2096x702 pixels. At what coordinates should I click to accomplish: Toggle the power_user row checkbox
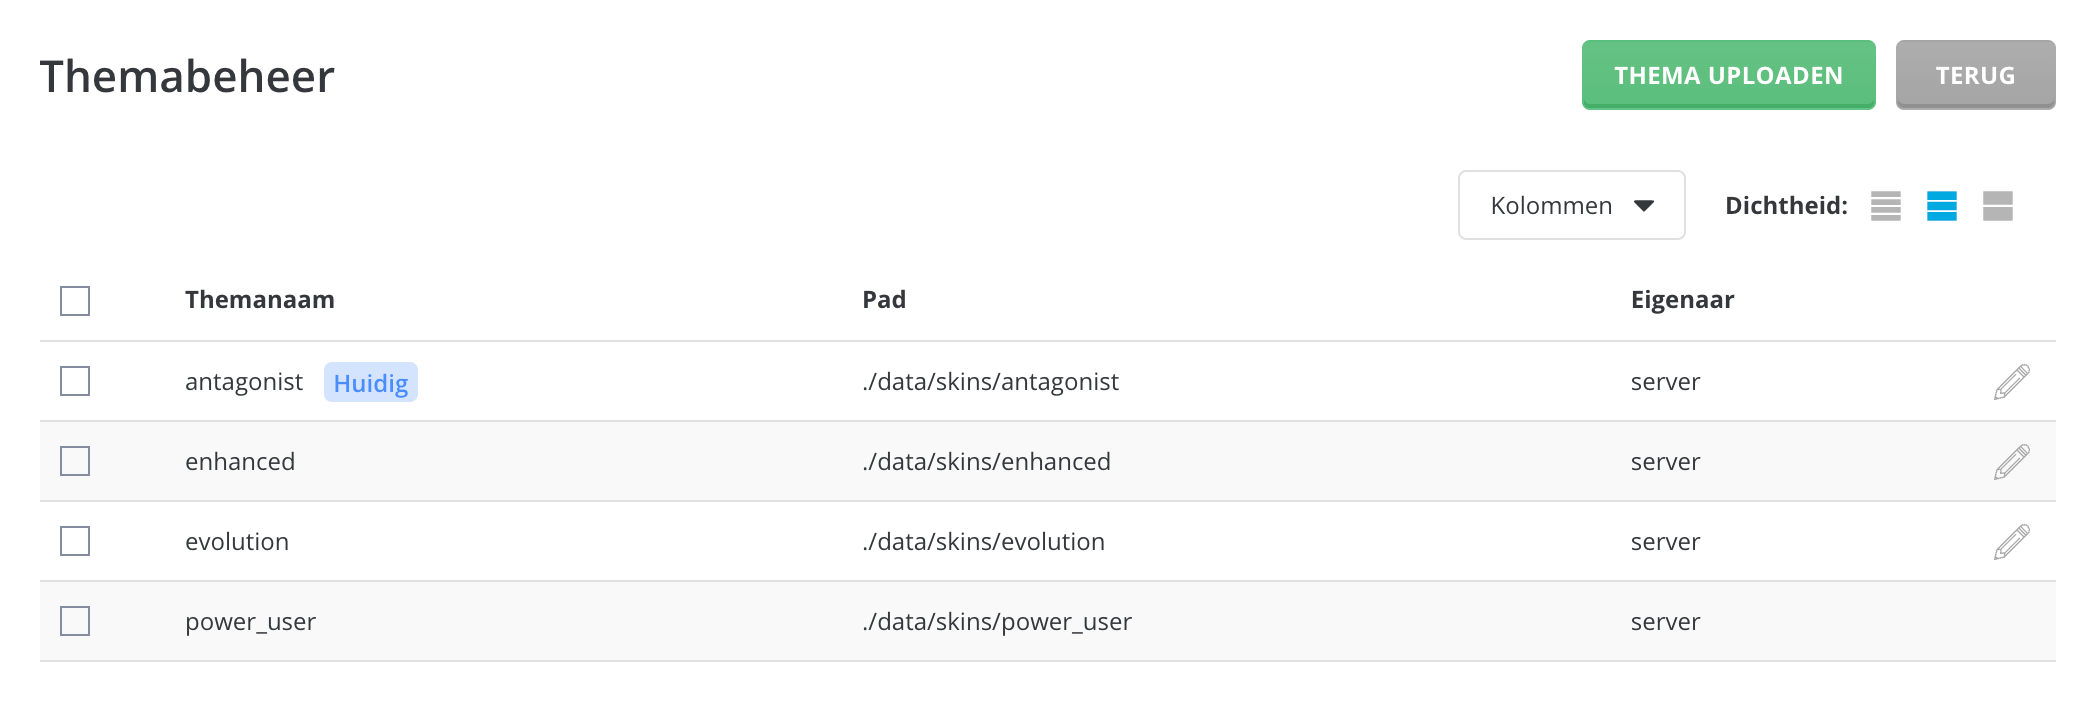[x=75, y=621]
